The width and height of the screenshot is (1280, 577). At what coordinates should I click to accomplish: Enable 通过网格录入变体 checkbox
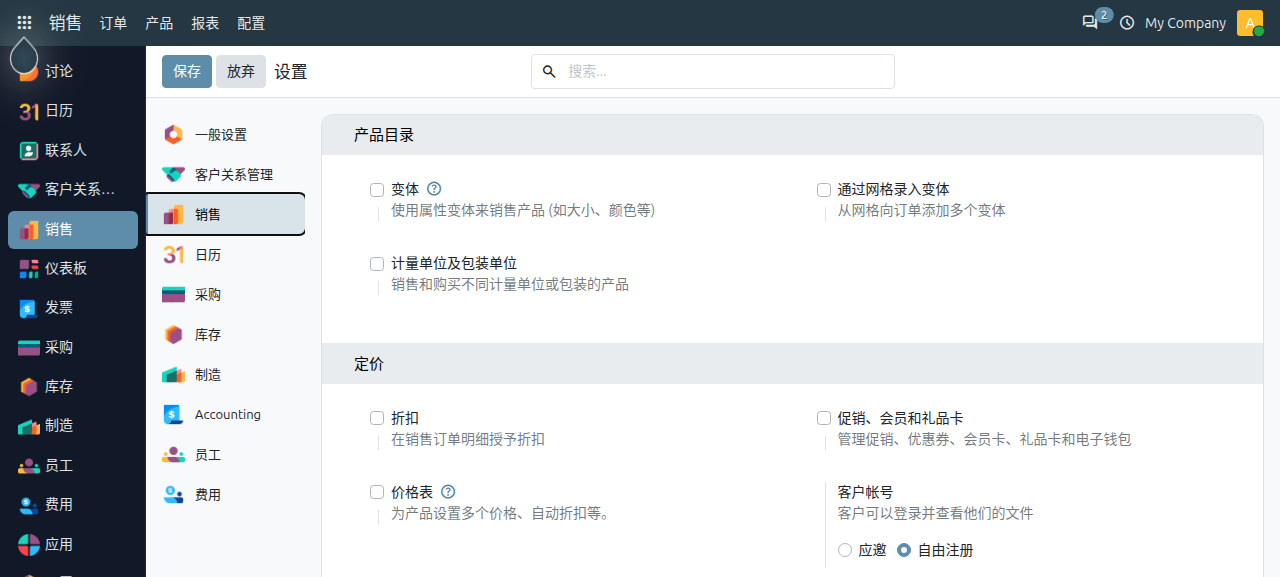coord(824,189)
